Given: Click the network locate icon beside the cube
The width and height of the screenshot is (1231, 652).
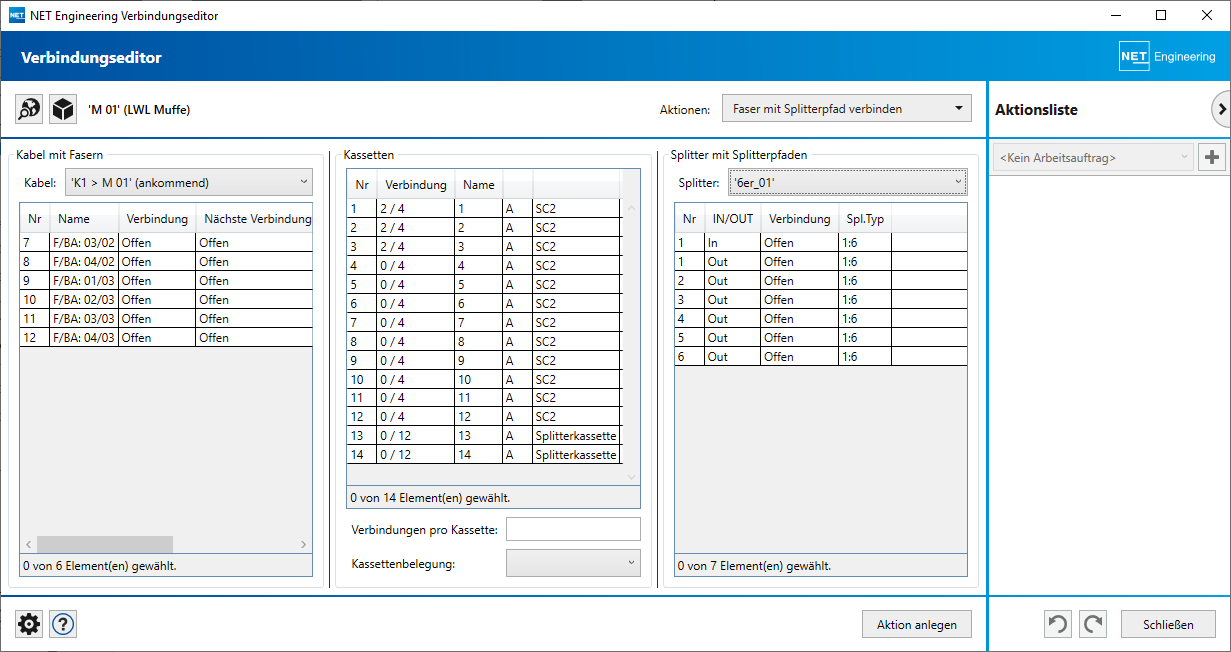Looking at the screenshot, I should [30, 109].
